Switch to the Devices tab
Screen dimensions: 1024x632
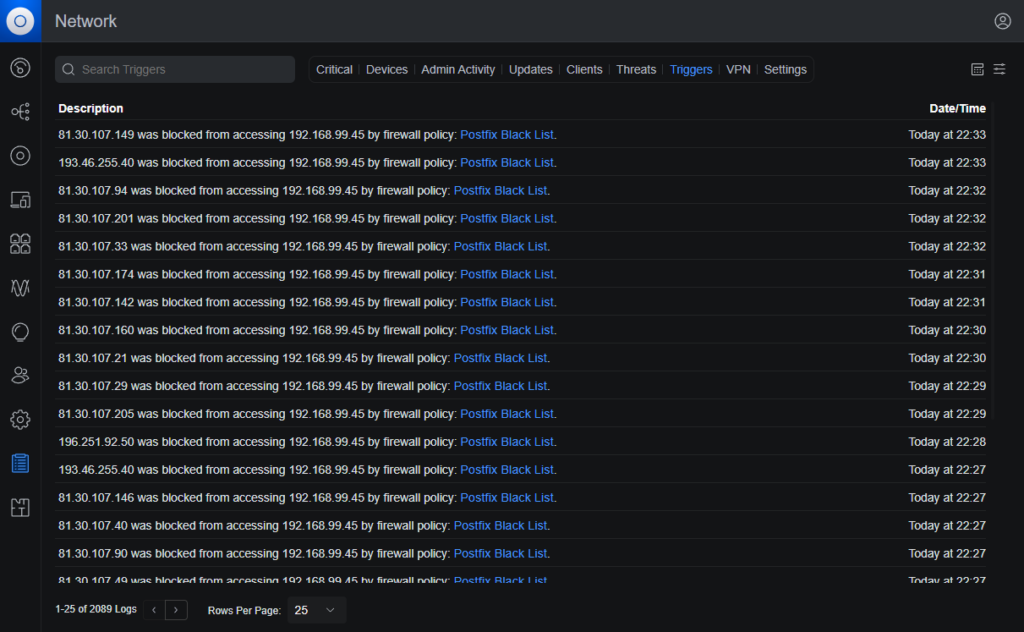coord(387,69)
